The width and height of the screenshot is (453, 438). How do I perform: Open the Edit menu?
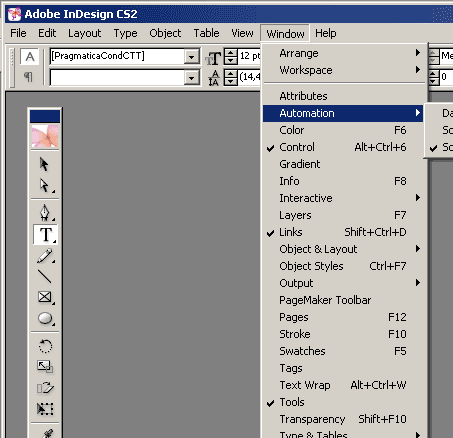[x=47, y=33]
